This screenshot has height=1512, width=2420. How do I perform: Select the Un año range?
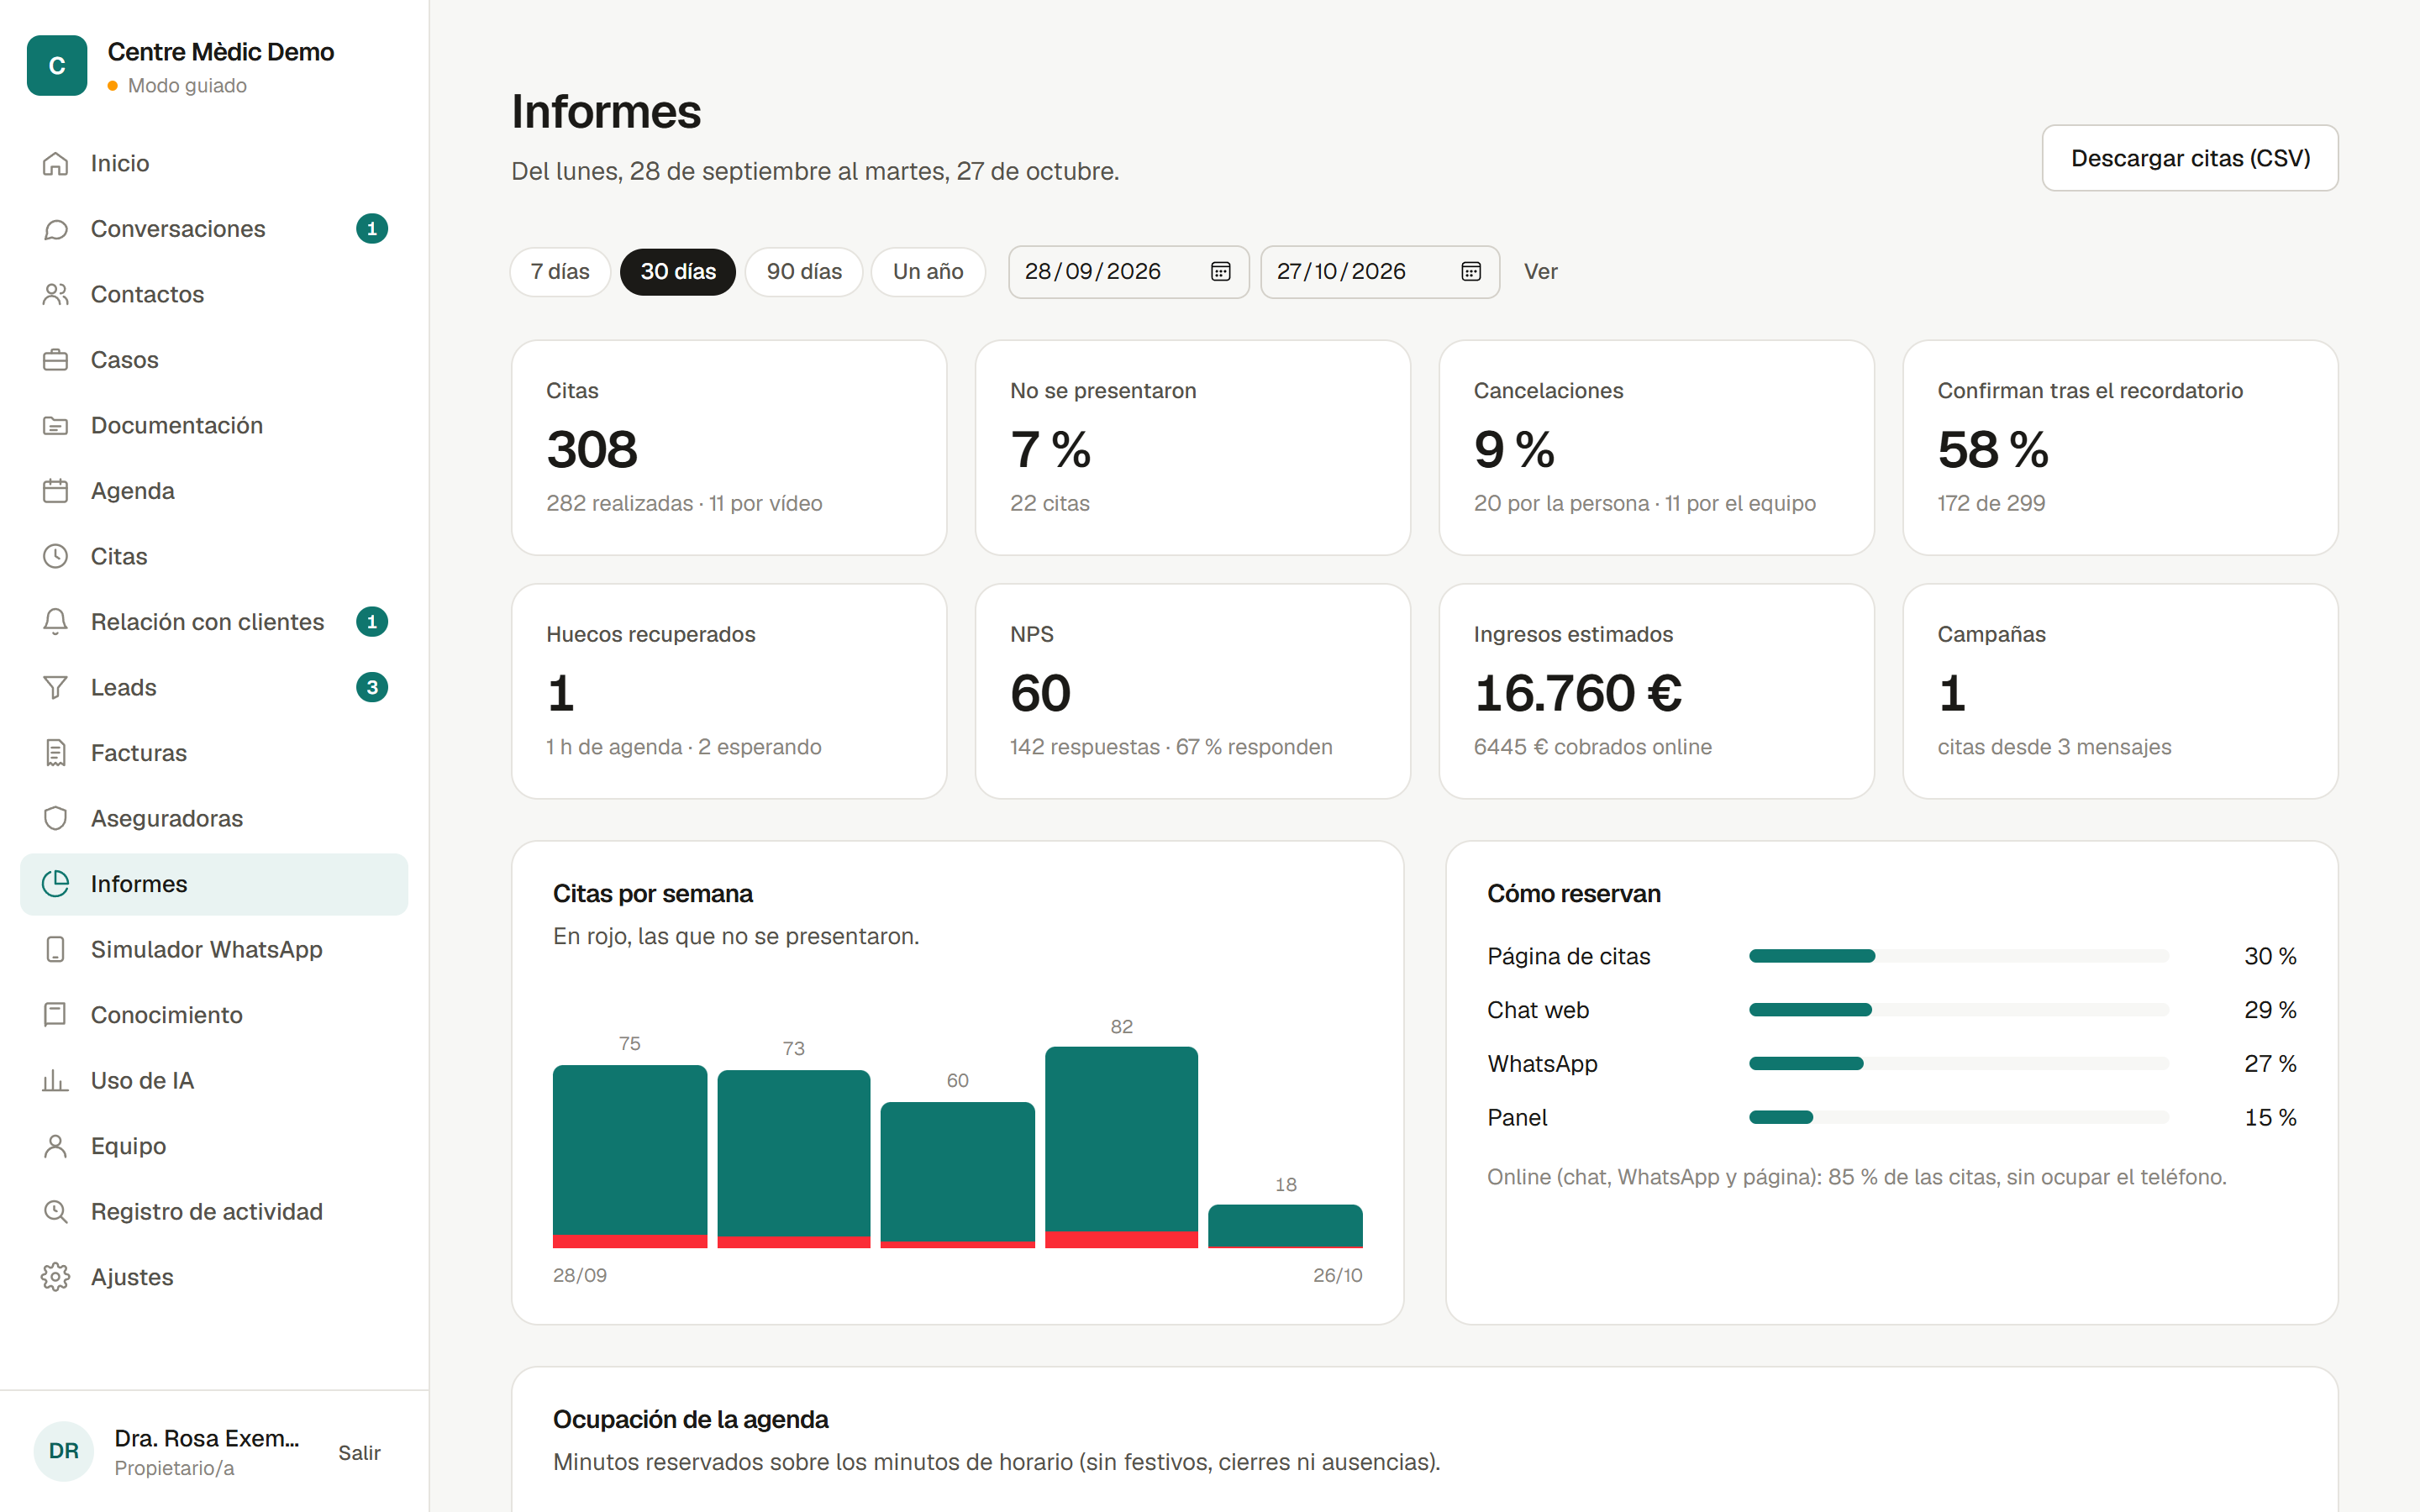click(928, 272)
